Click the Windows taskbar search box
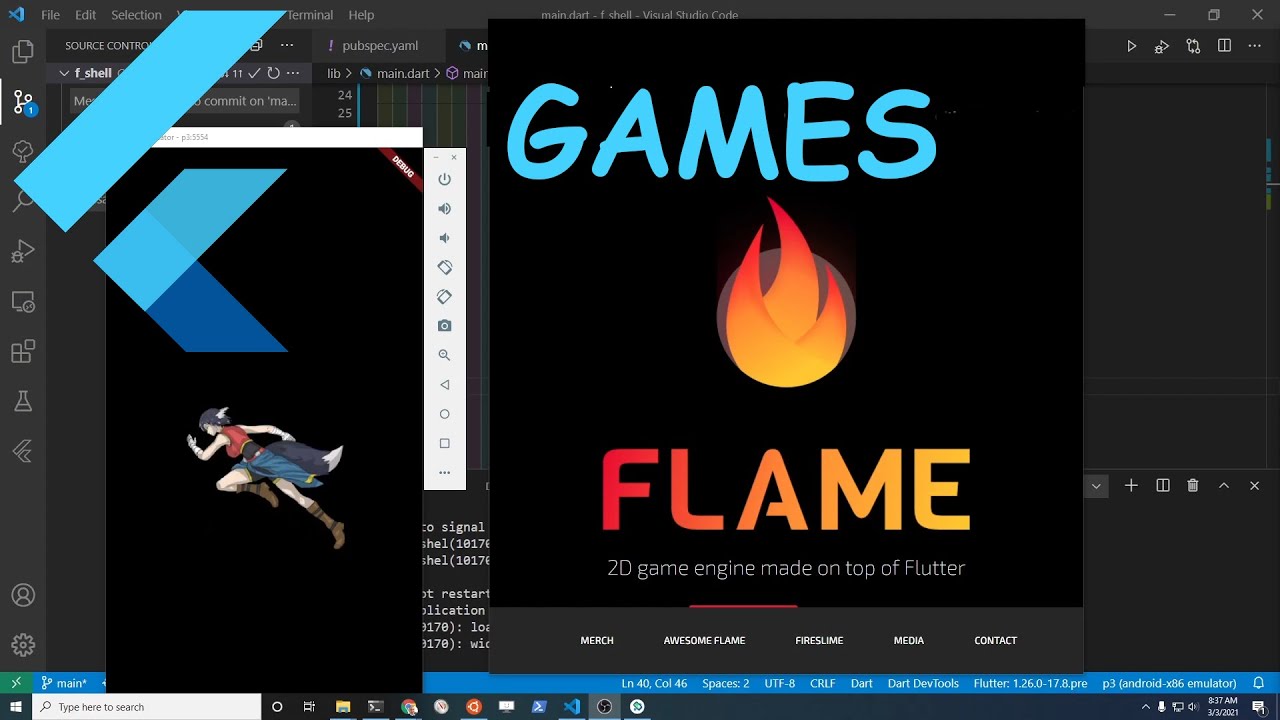Image resolution: width=1280 pixels, height=720 pixels. 148,707
